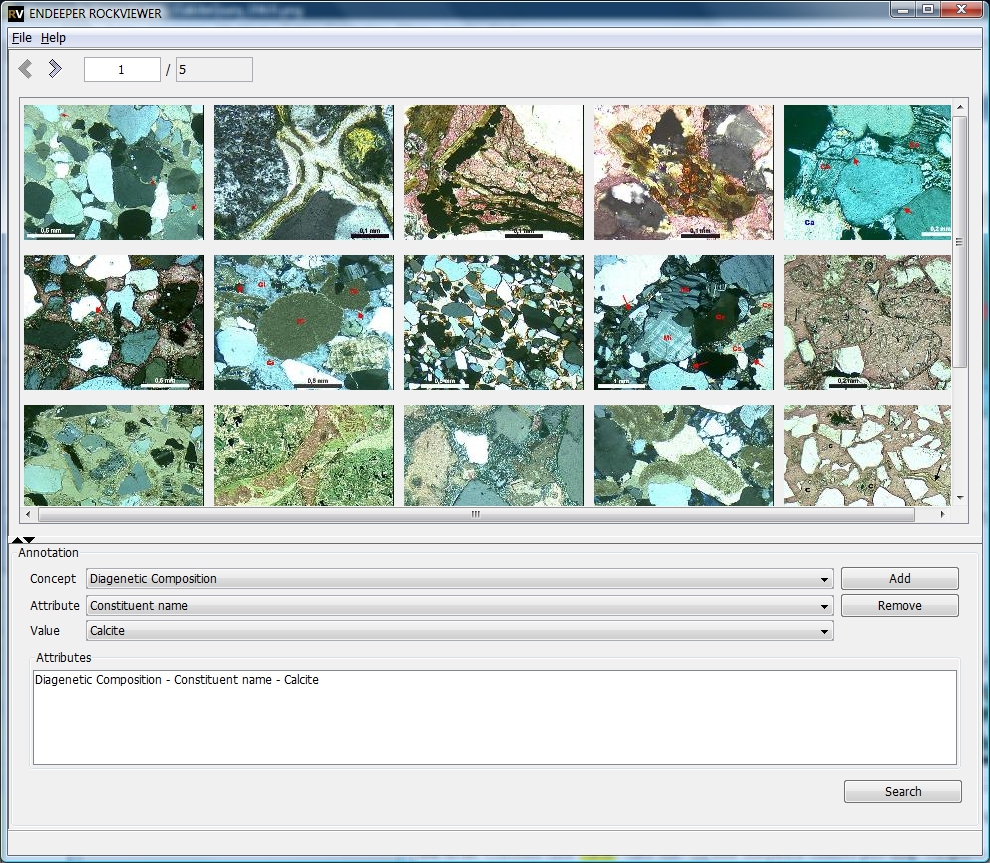Click the vertical scrollbar down arrow
This screenshot has width=990, height=863.
(x=960, y=497)
